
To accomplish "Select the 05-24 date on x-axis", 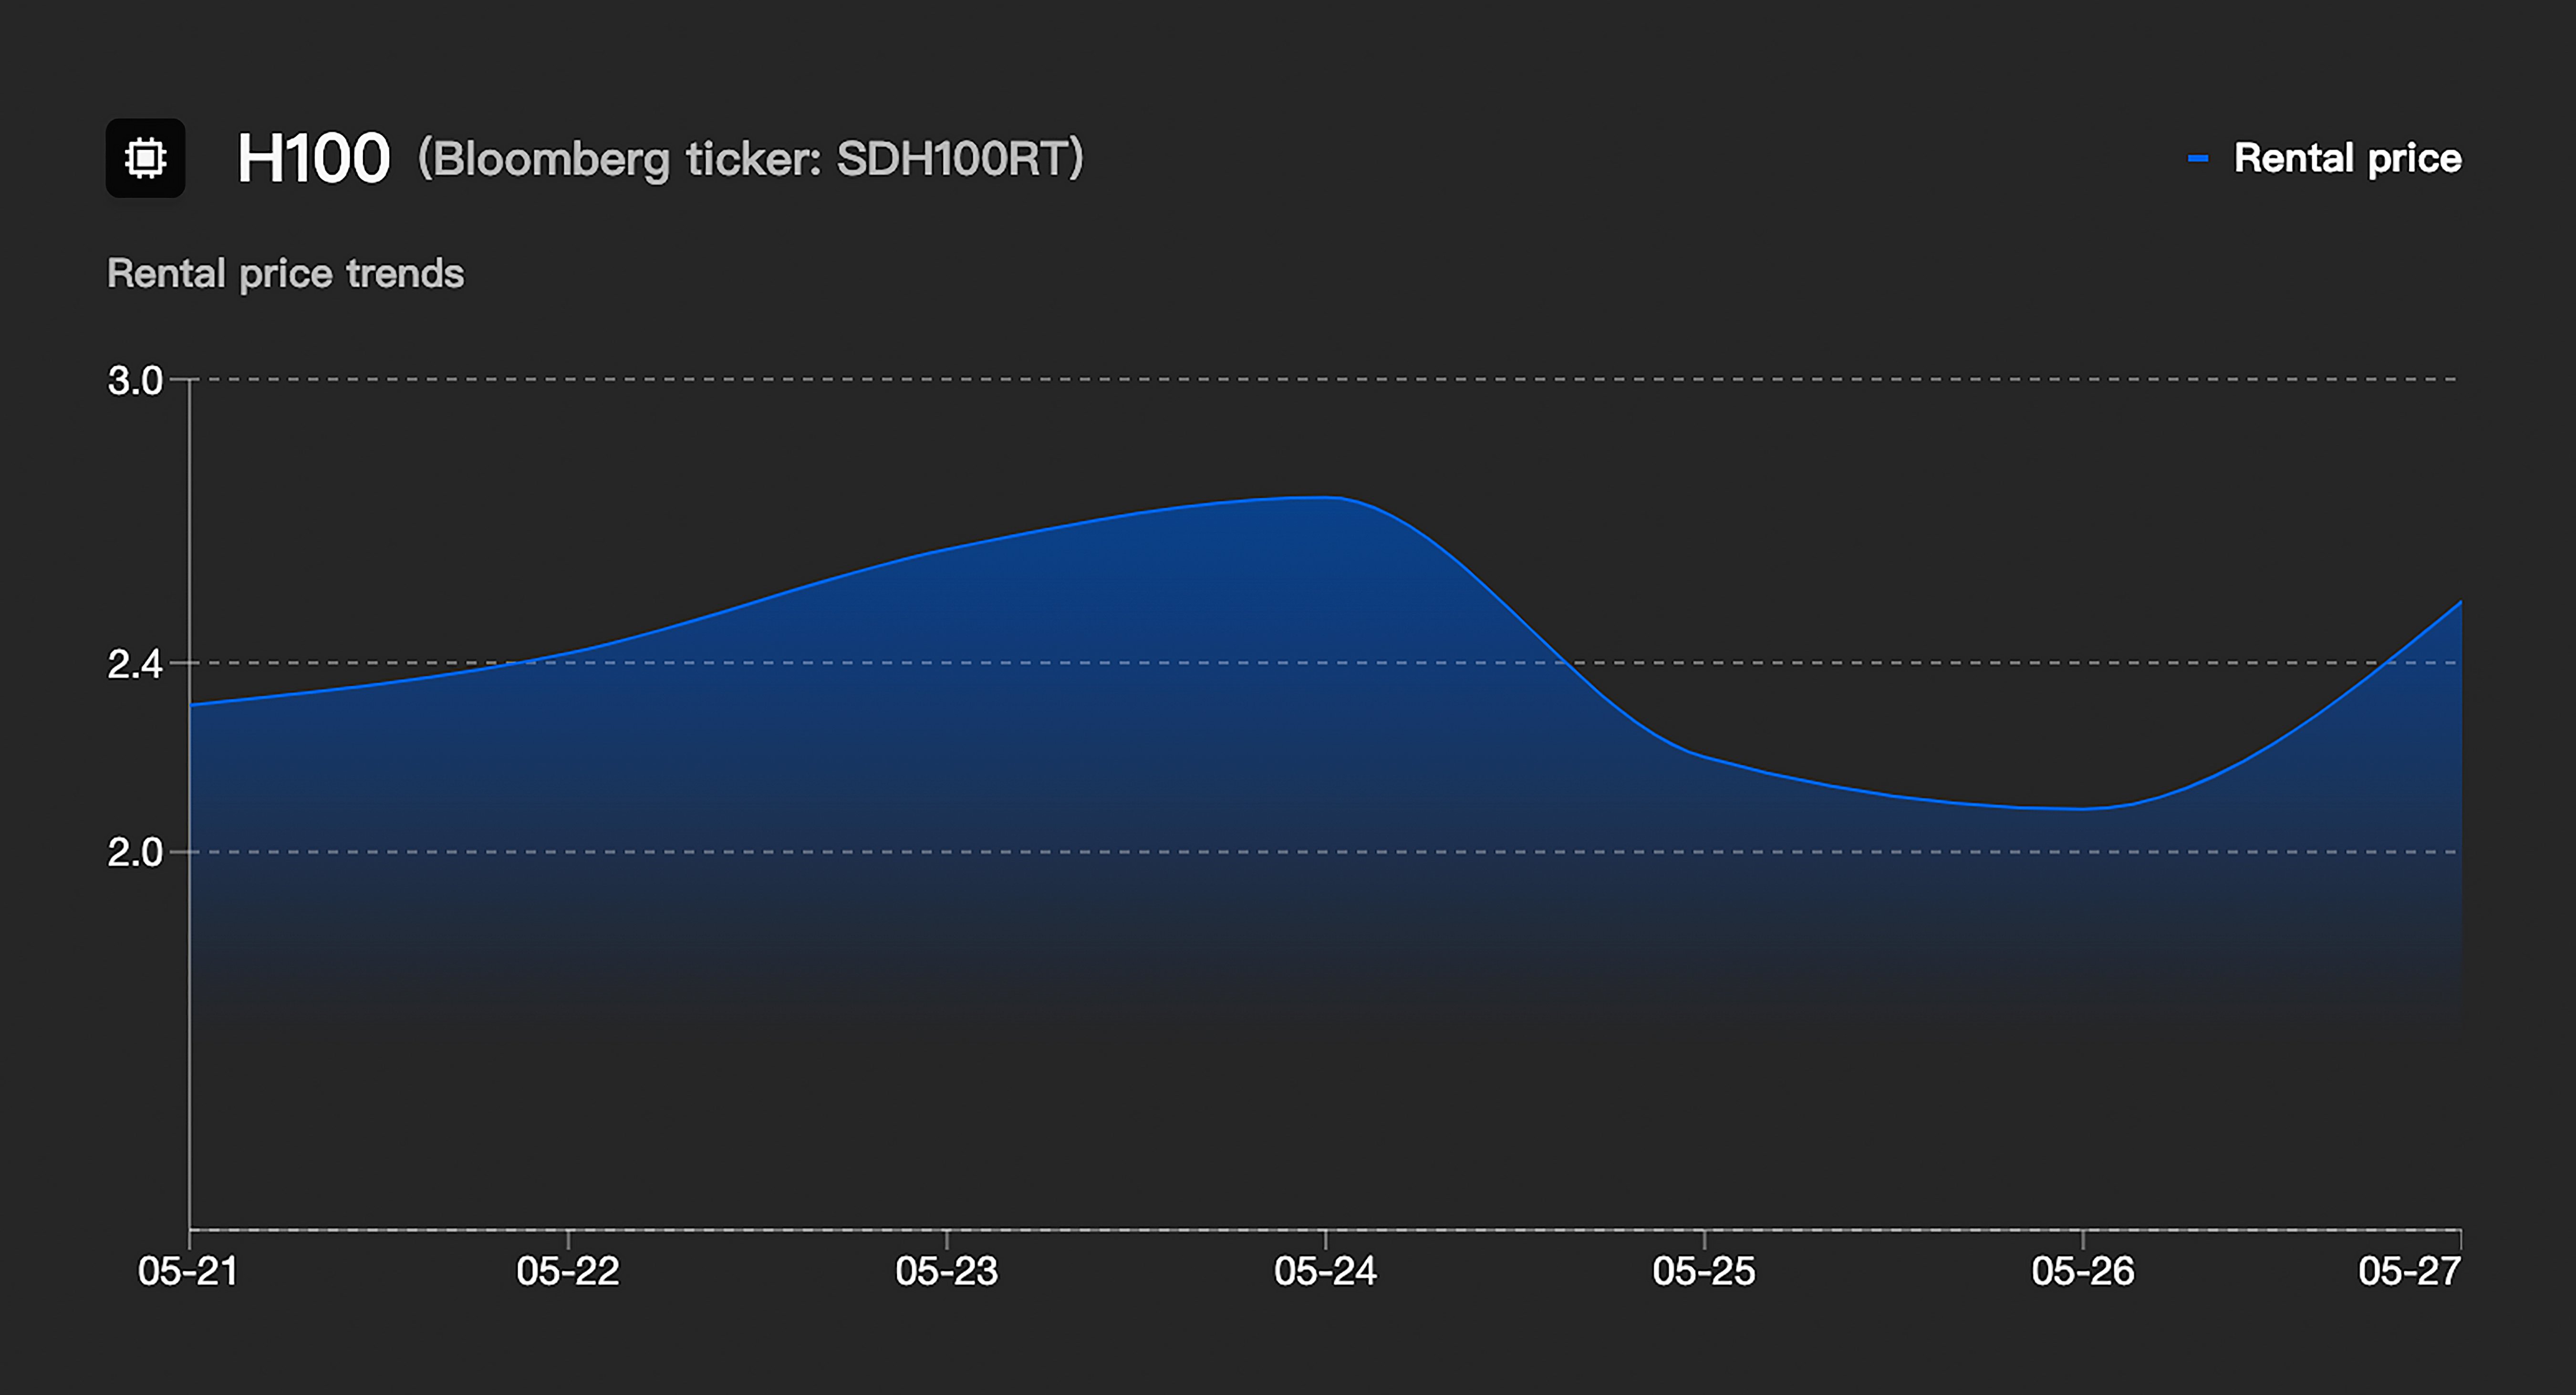I will (x=1325, y=1271).
